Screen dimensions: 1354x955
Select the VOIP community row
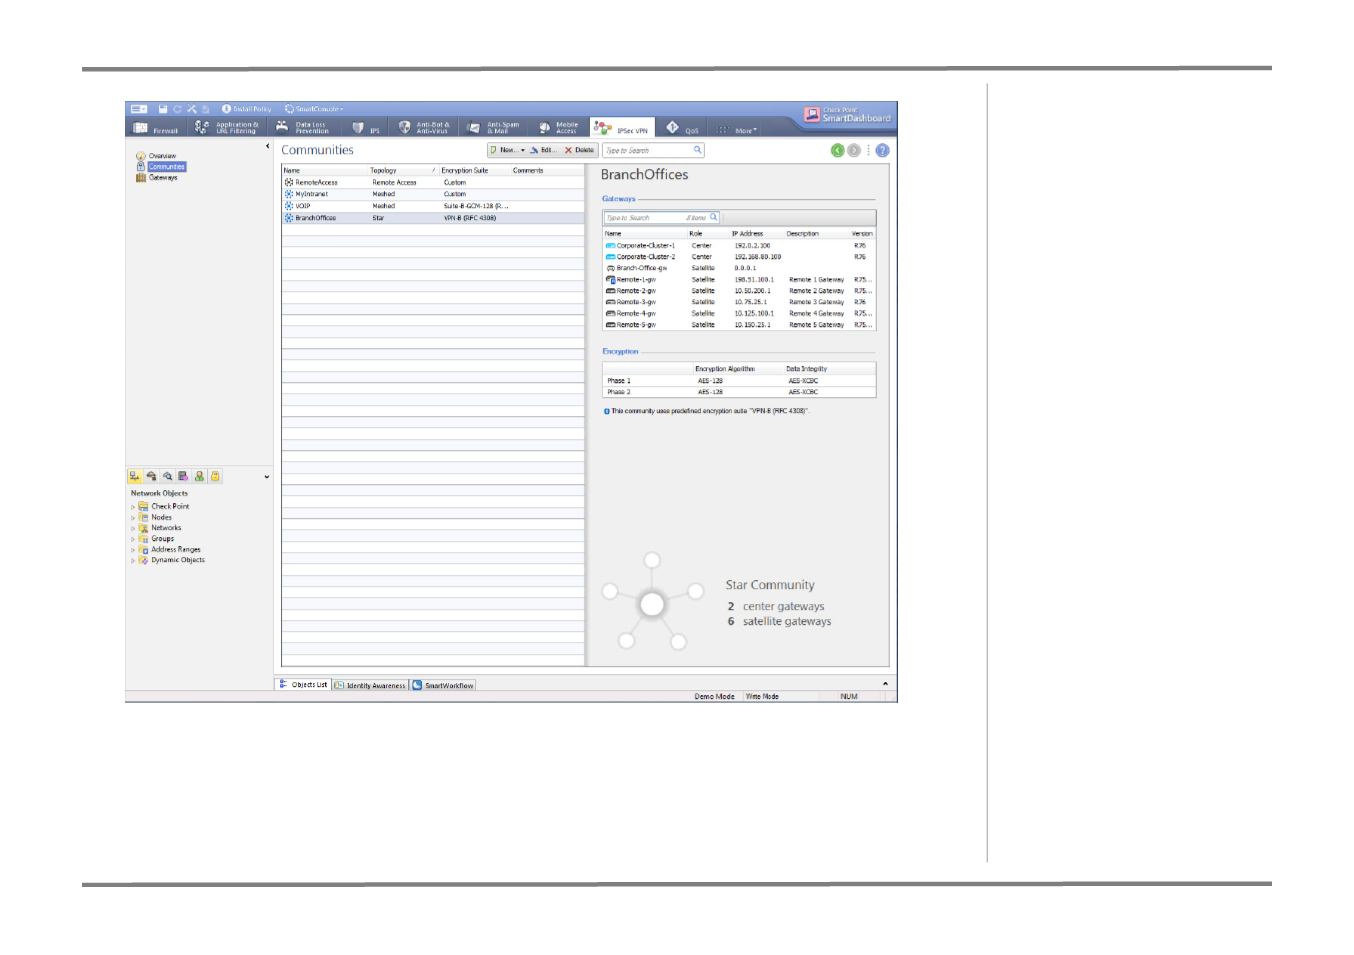click(433, 206)
